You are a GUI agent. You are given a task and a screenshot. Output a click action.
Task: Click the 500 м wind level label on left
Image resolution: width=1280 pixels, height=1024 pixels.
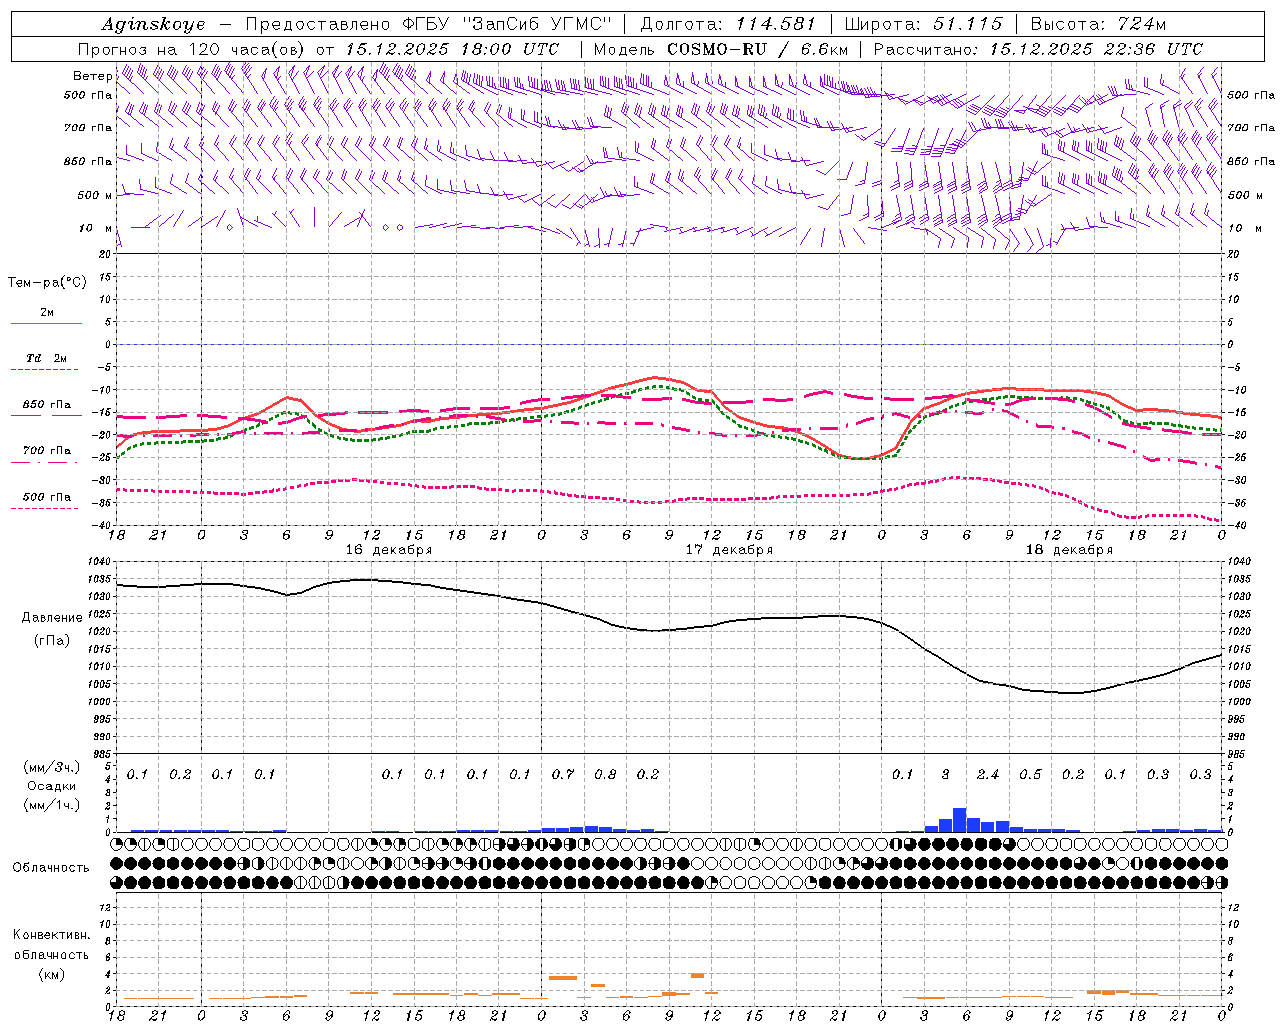pyautogui.click(x=95, y=196)
